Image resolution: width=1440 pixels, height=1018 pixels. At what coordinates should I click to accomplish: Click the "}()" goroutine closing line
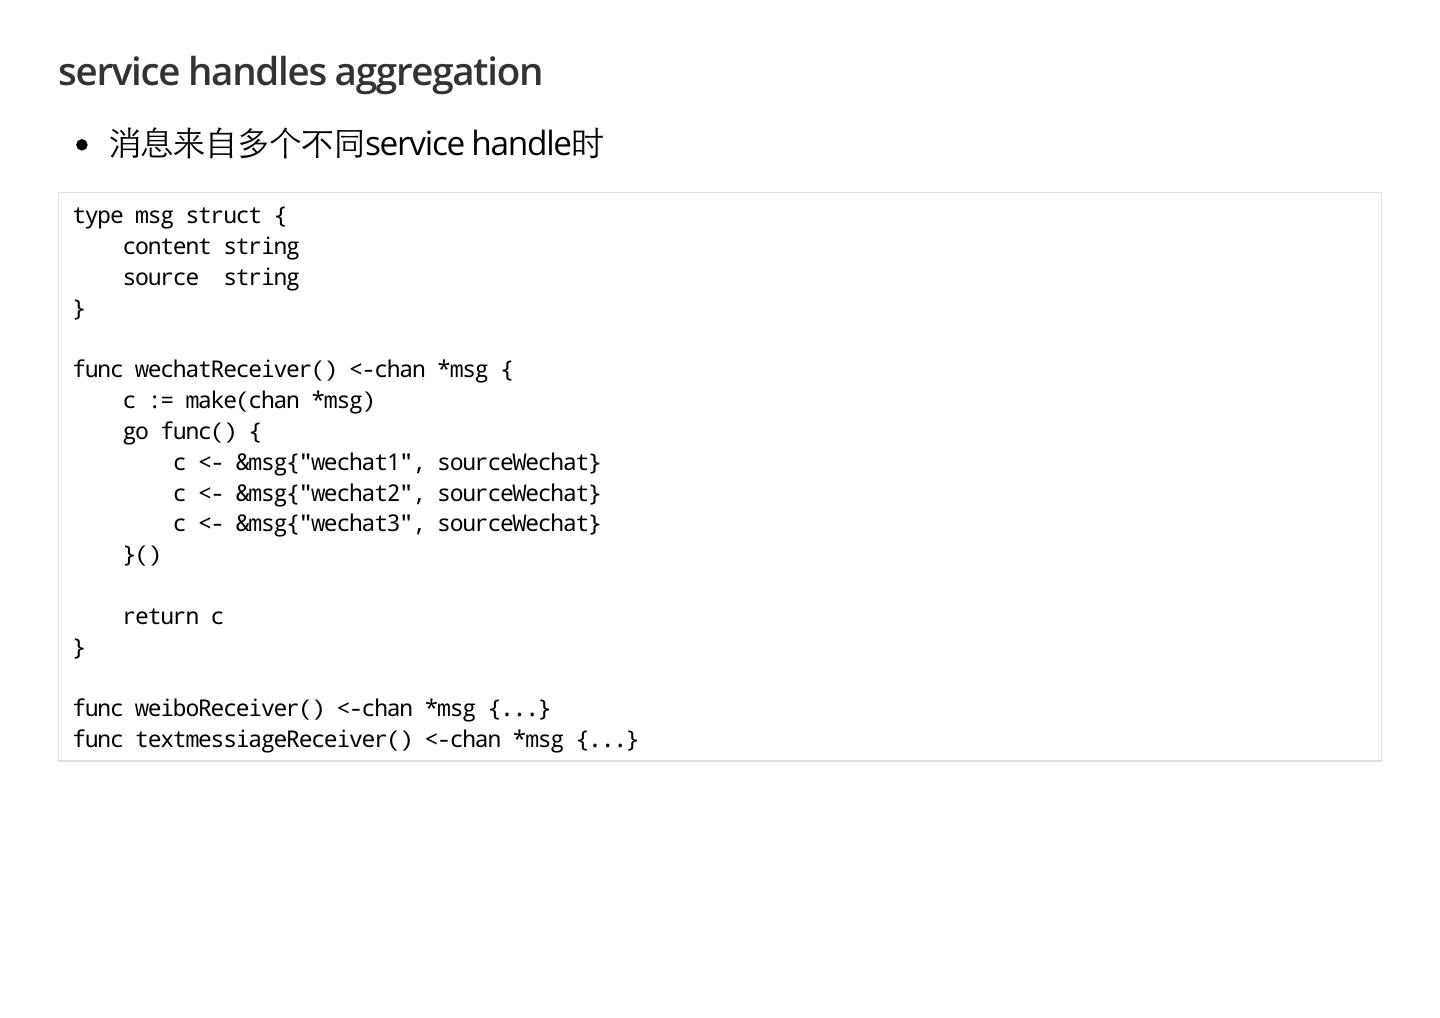coord(141,555)
